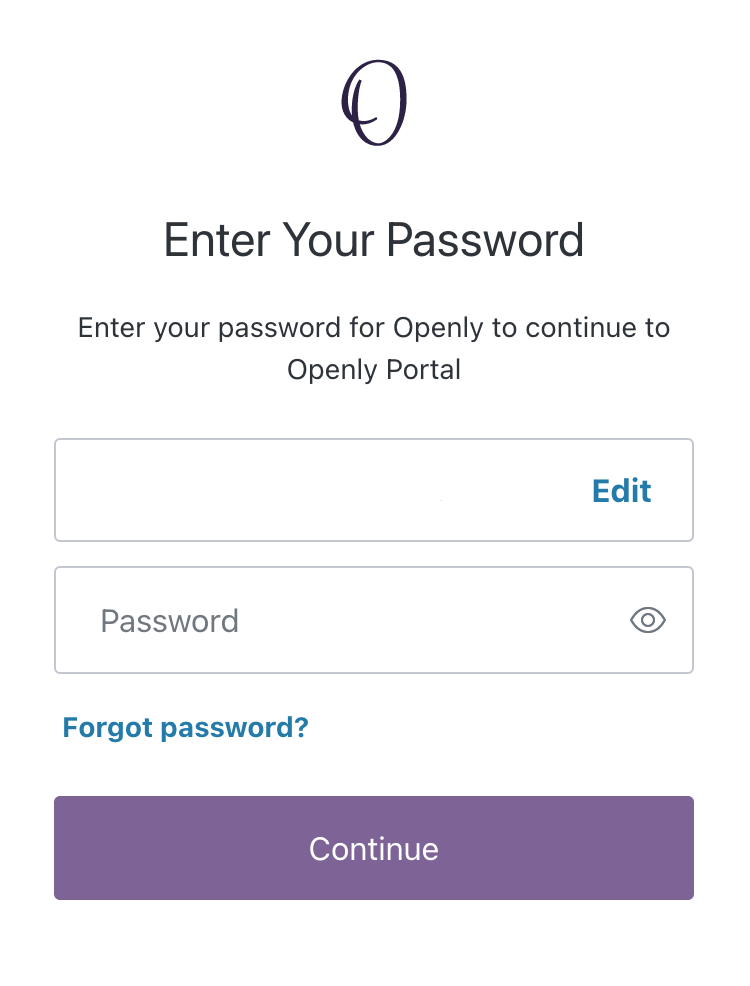Viewport: 750px width, 986px height.
Task: Click the Openly logo icon
Action: tap(374, 103)
